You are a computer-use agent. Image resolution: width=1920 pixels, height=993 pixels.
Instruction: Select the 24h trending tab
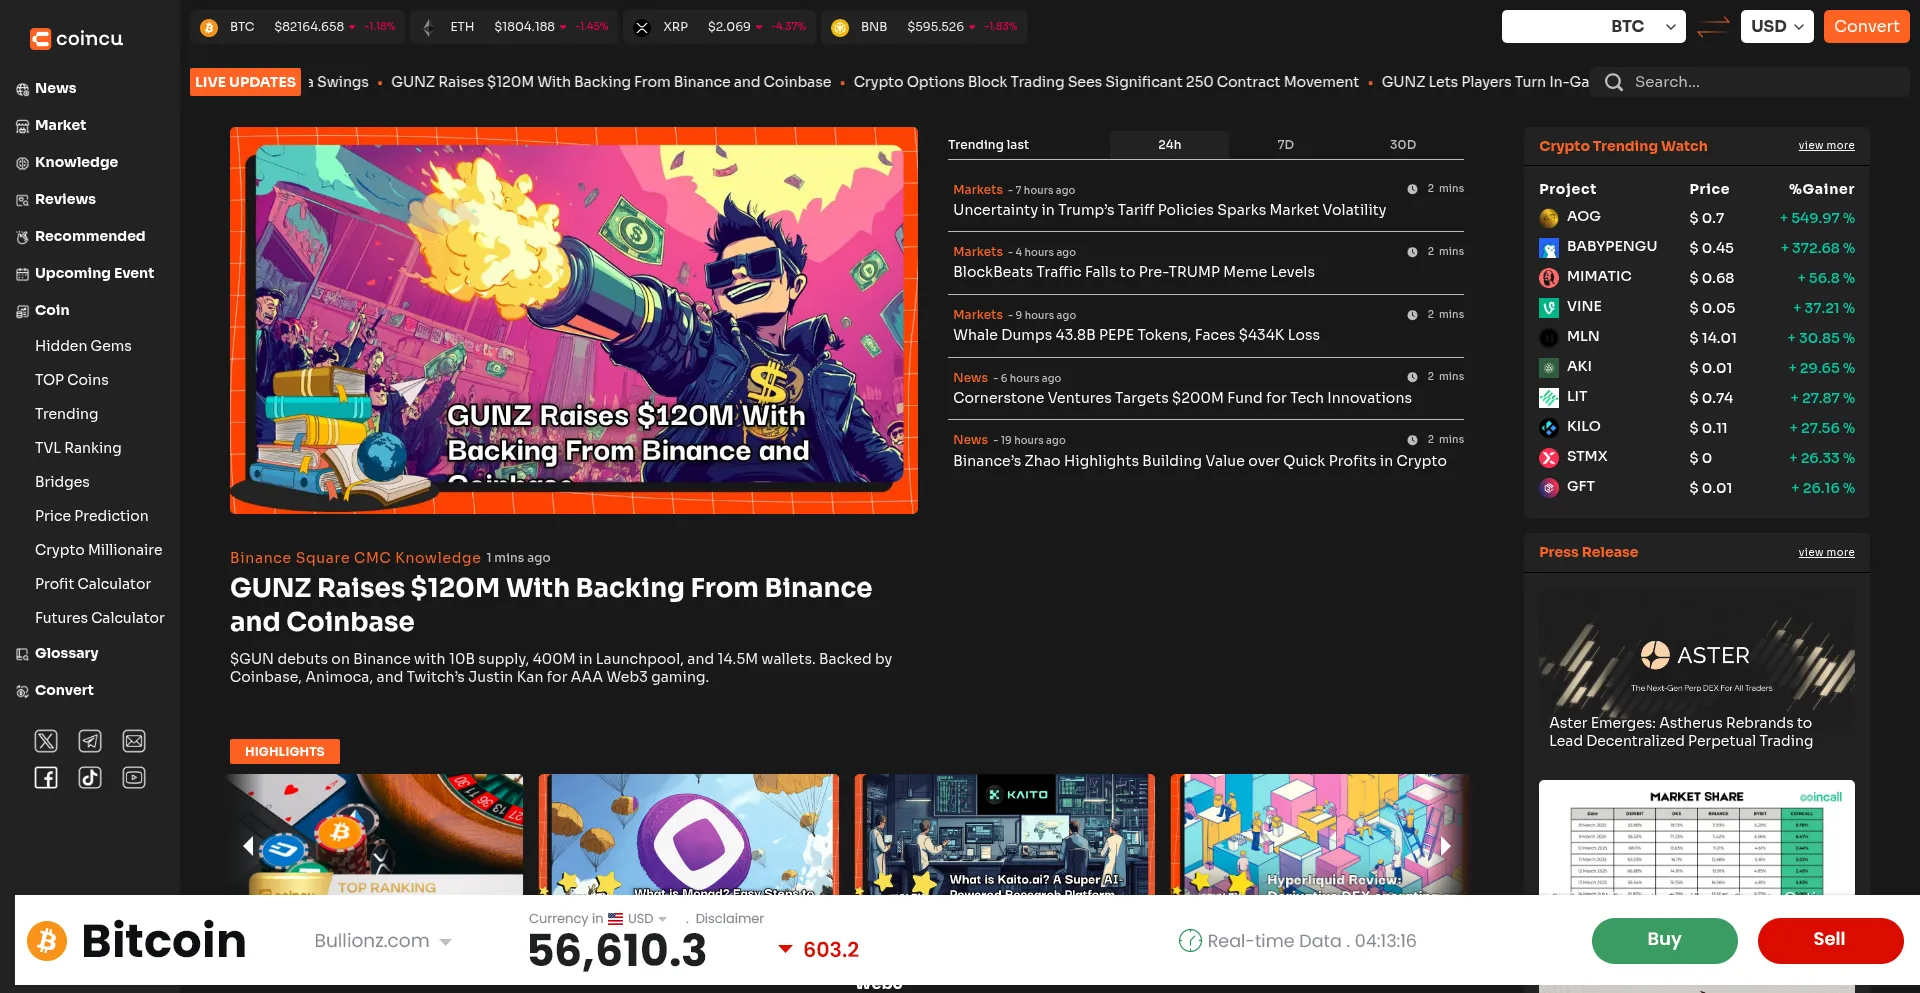click(1169, 145)
